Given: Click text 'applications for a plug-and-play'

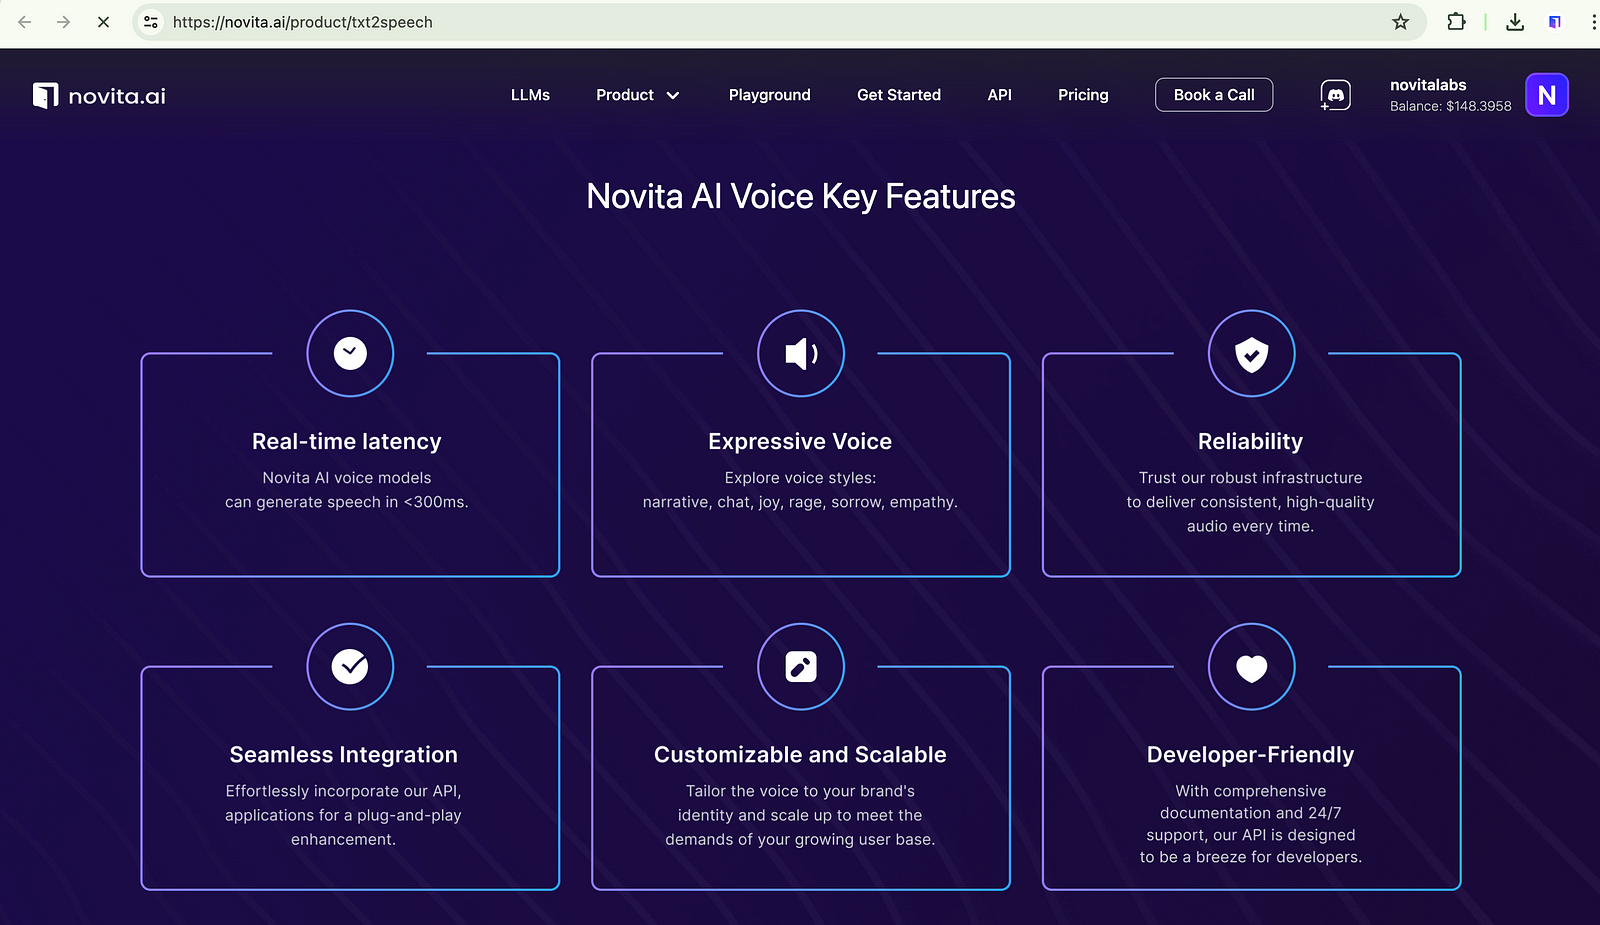Looking at the screenshot, I should (344, 815).
